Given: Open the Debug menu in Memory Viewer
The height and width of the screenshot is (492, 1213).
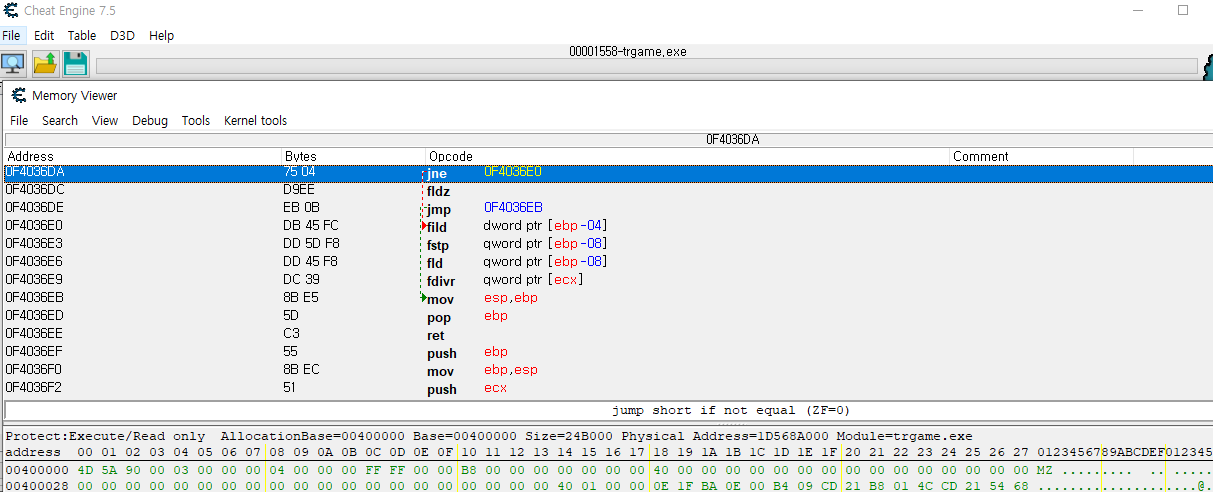Looking at the screenshot, I should [x=150, y=121].
